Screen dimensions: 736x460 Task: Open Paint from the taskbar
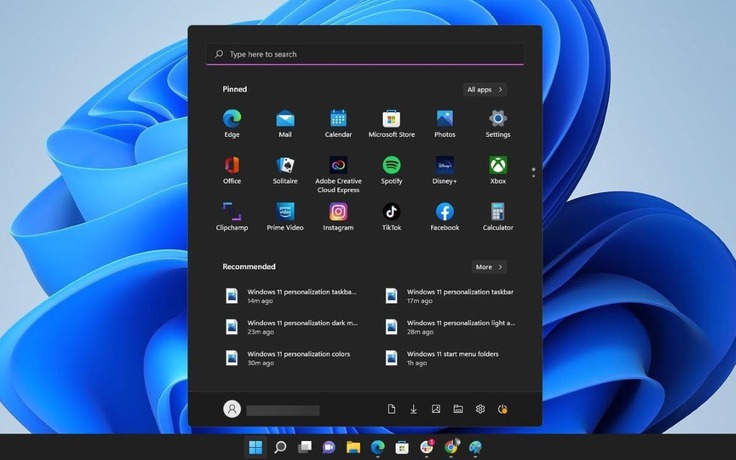[x=475, y=447]
